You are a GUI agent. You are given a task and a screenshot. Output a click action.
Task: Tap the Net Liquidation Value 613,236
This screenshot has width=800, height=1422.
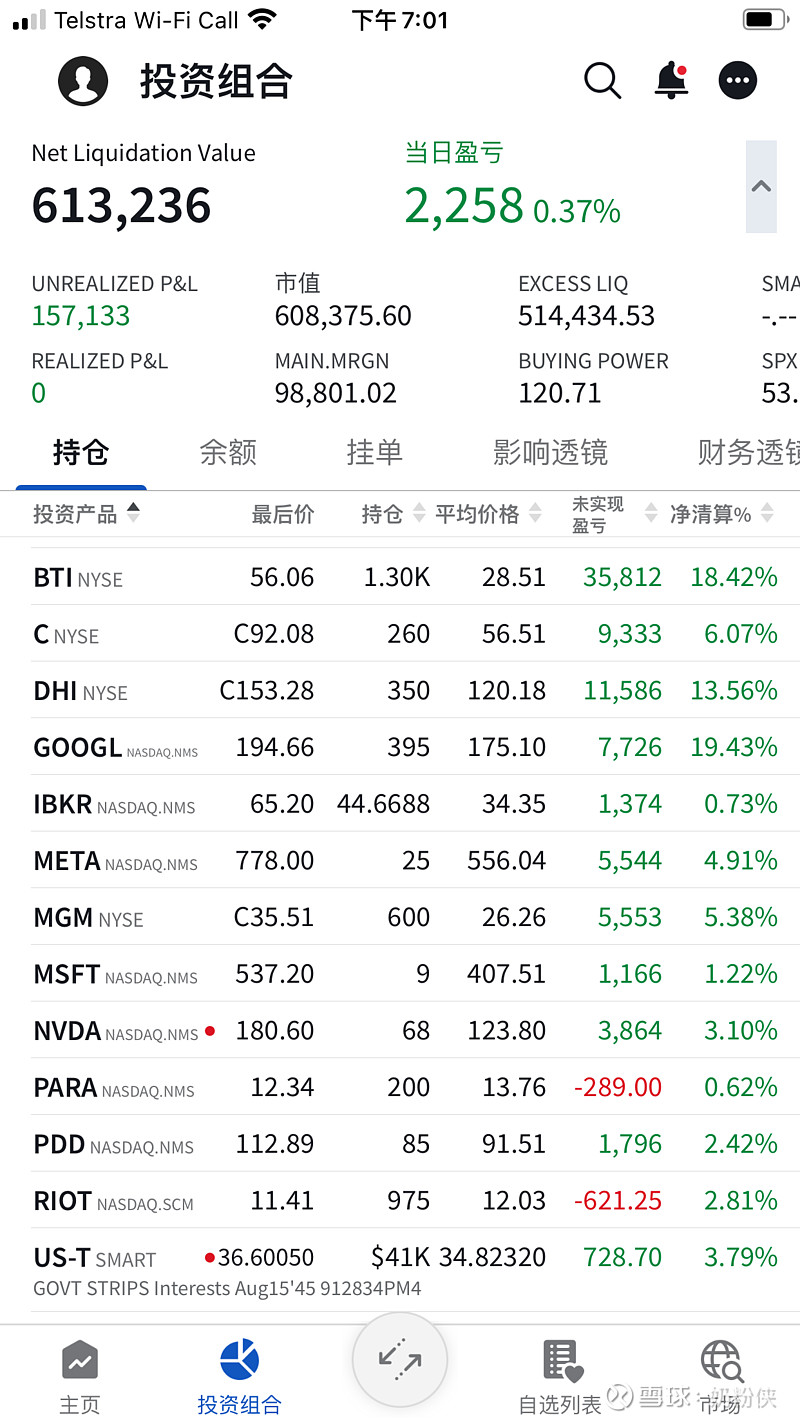[x=122, y=206]
